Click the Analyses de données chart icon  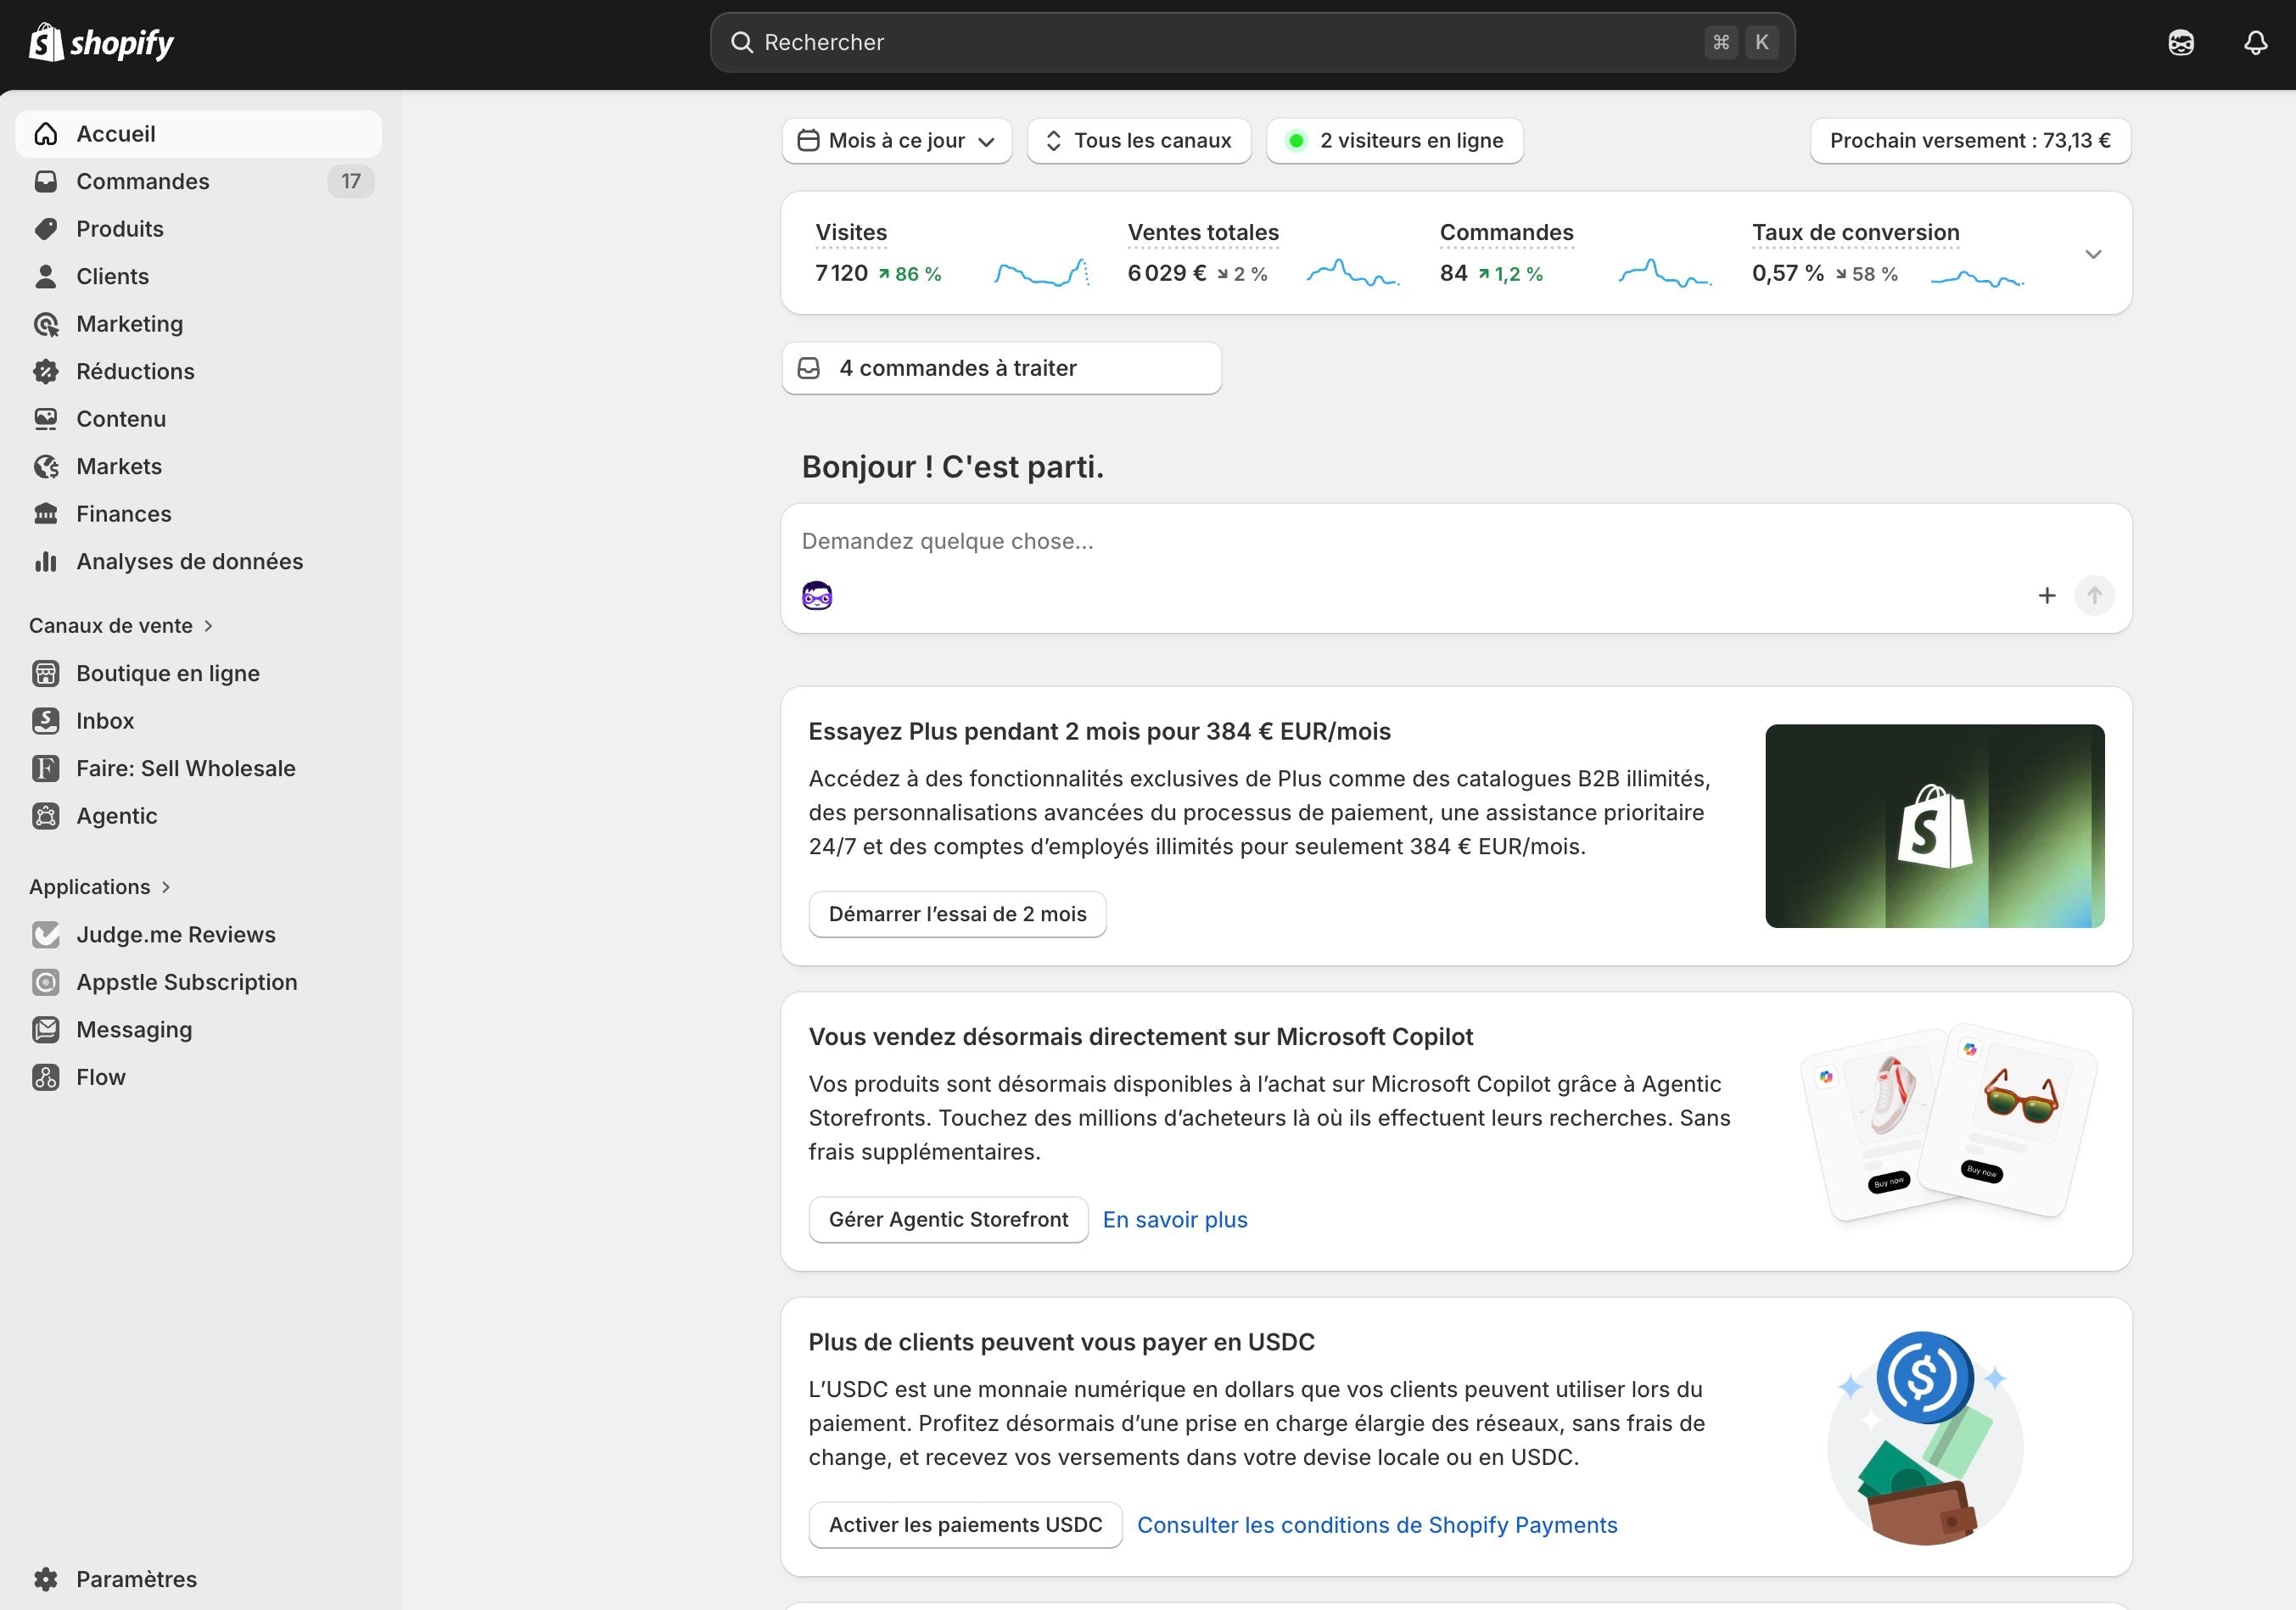click(x=46, y=561)
